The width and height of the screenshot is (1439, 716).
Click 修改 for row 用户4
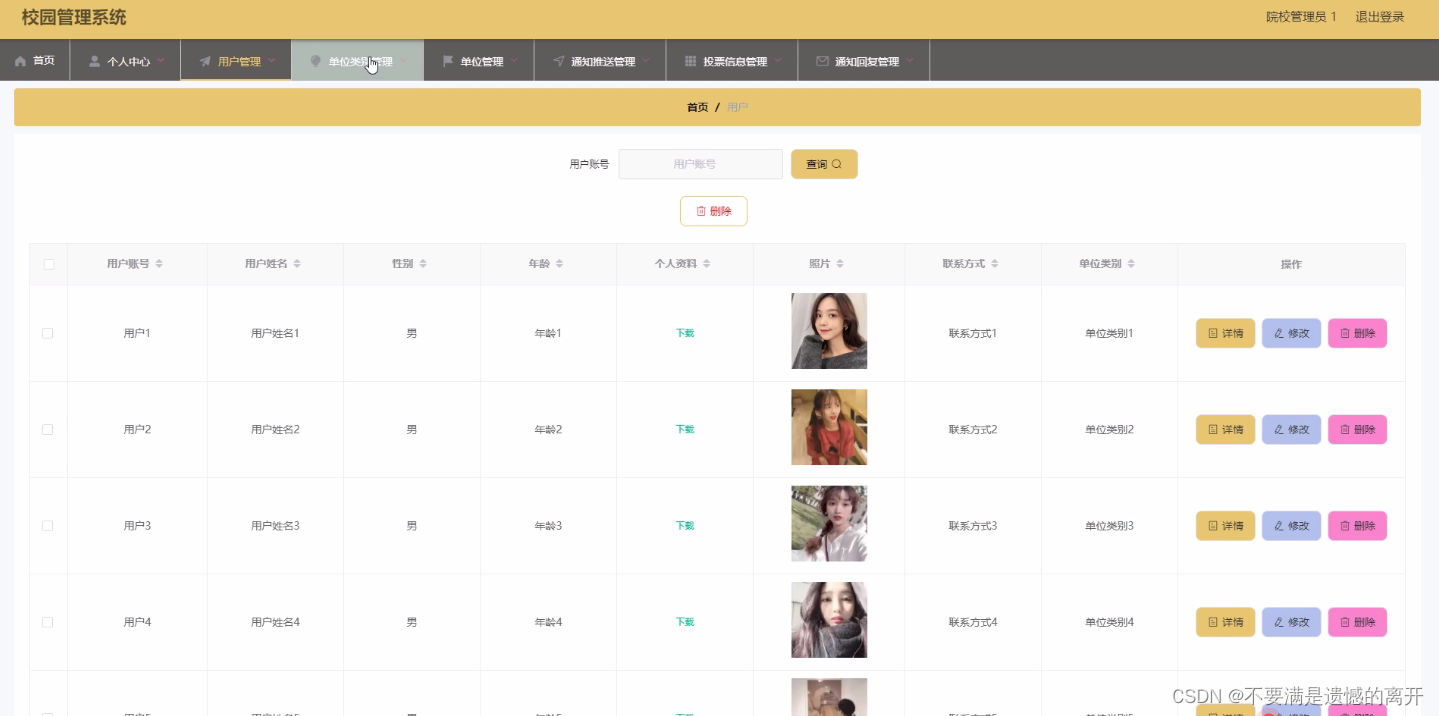[1291, 622]
